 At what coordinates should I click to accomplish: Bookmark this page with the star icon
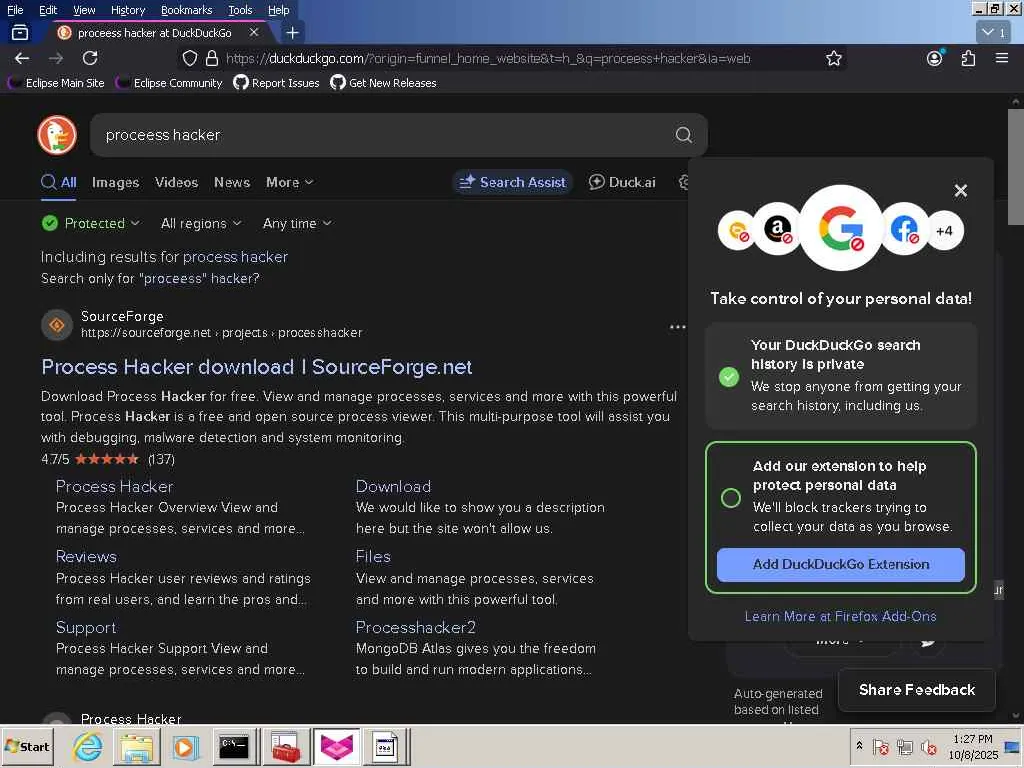pyautogui.click(x=833, y=58)
